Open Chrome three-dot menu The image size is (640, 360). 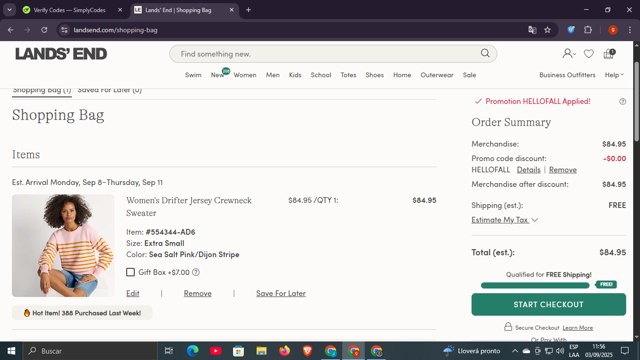pyautogui.click(x=630, y=30)
